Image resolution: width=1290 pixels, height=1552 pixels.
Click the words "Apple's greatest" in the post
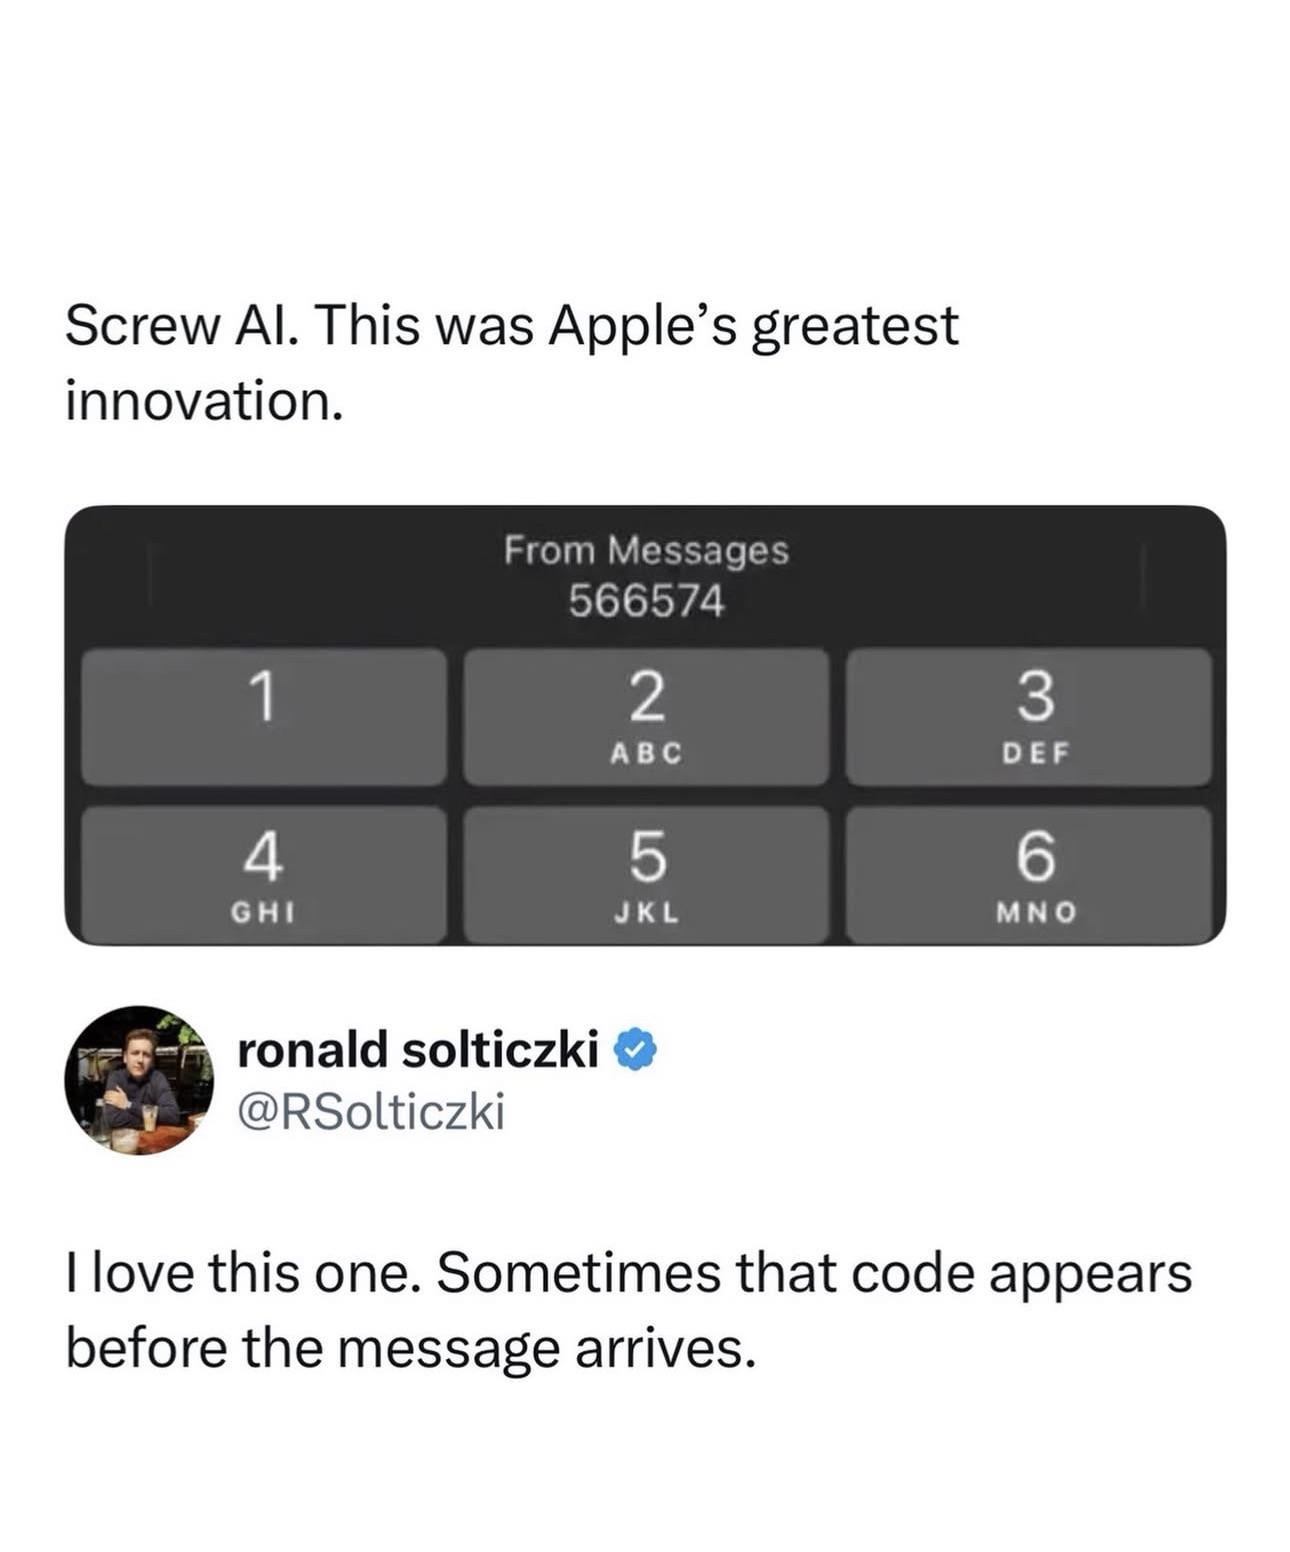pyautogui.click(x=753, y=327)
